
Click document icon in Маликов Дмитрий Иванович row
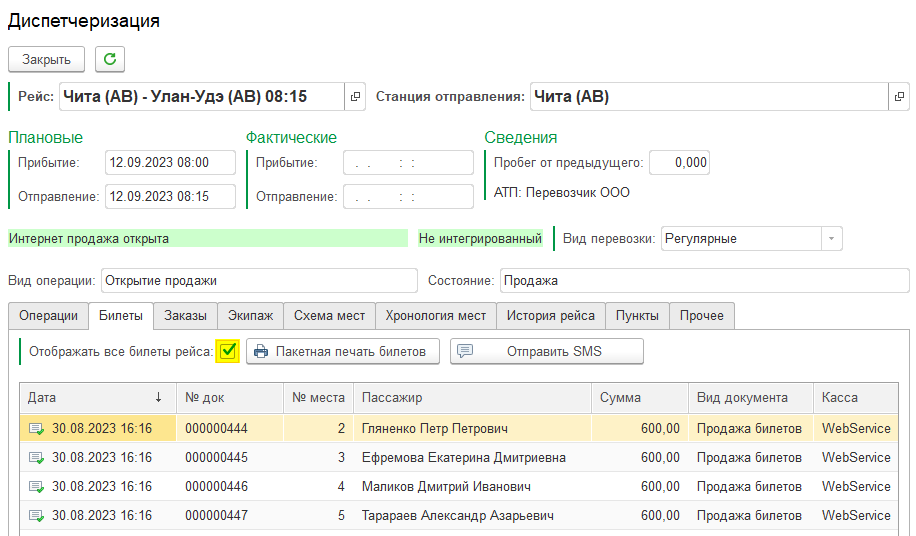(x=36, y=487)
